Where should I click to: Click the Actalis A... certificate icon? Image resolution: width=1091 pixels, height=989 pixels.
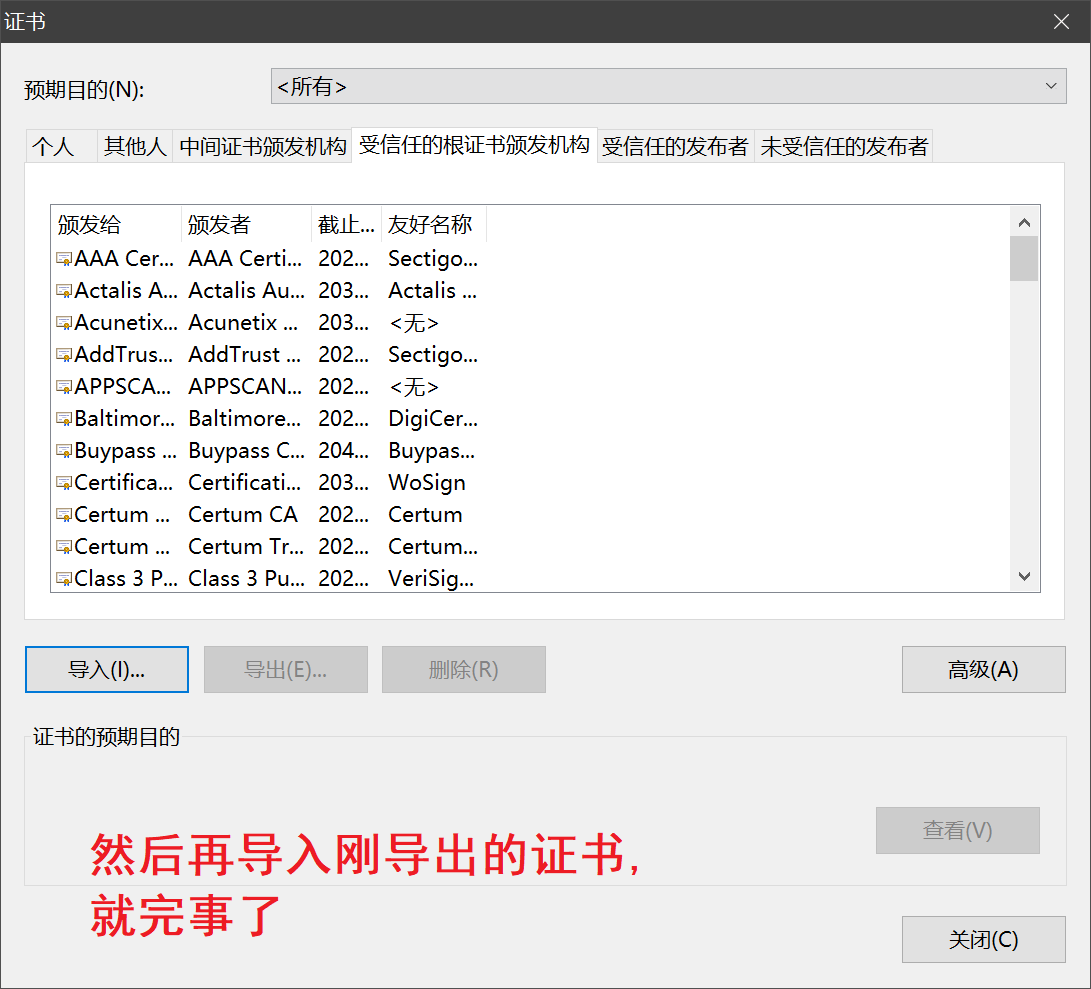point(64,291)
